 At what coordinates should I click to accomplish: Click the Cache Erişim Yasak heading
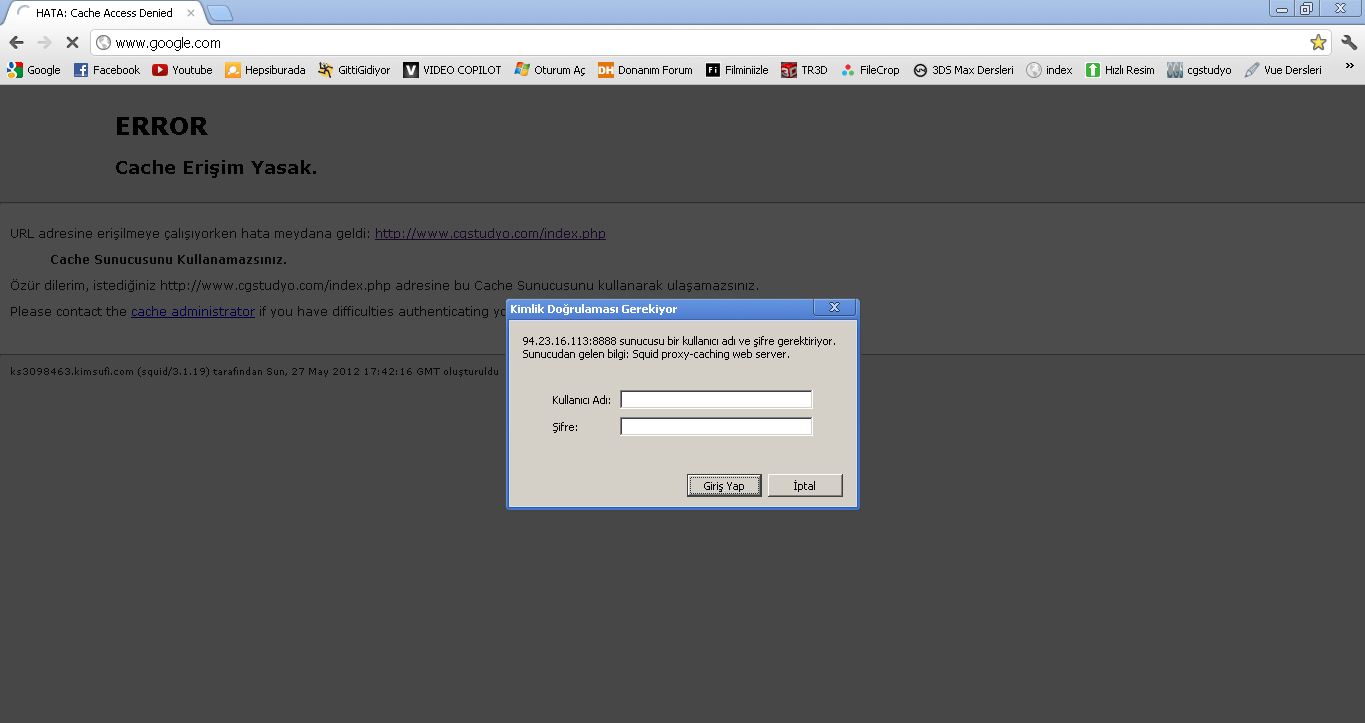pyautogui.click(x=216, y=168)
